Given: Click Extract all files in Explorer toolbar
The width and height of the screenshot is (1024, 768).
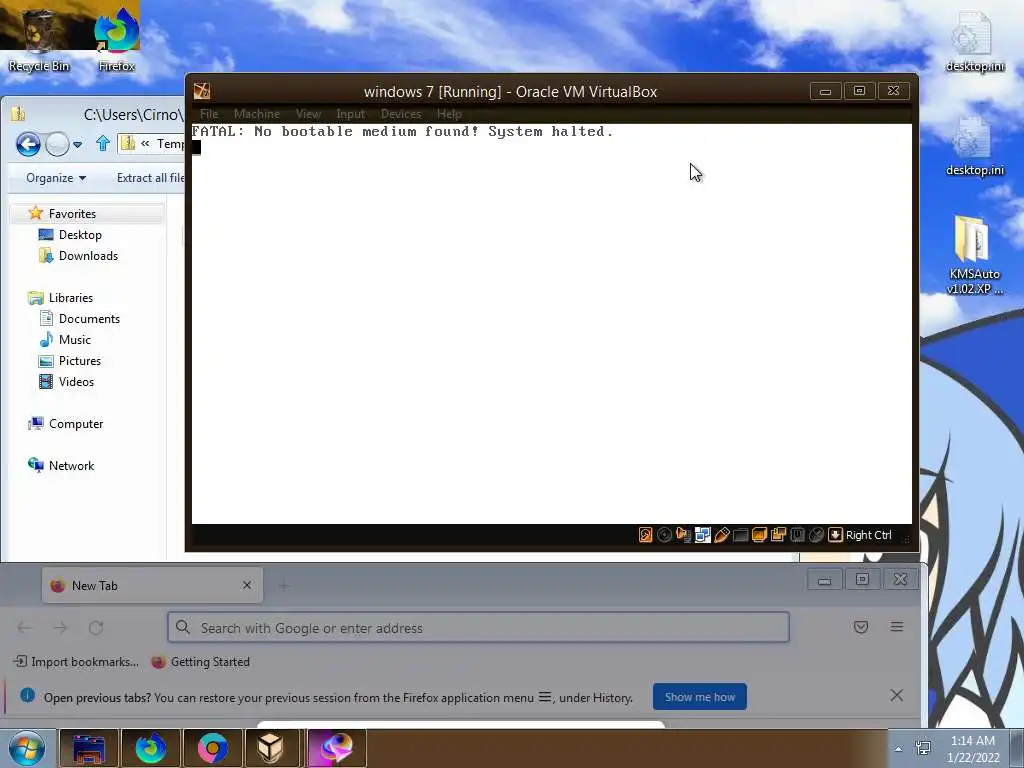Looking at the screenshot, I should click(x=150, y=178).
